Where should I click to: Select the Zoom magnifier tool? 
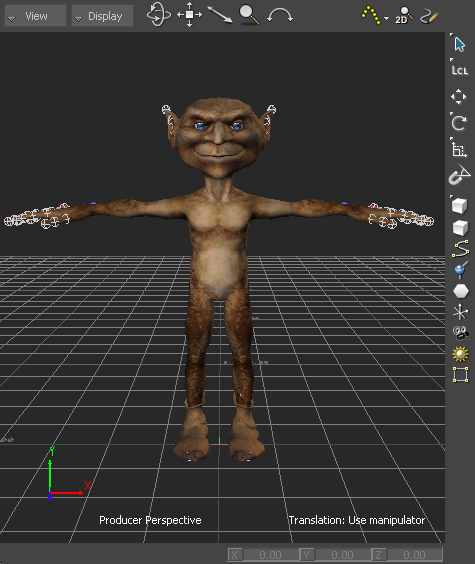point(249,15)
